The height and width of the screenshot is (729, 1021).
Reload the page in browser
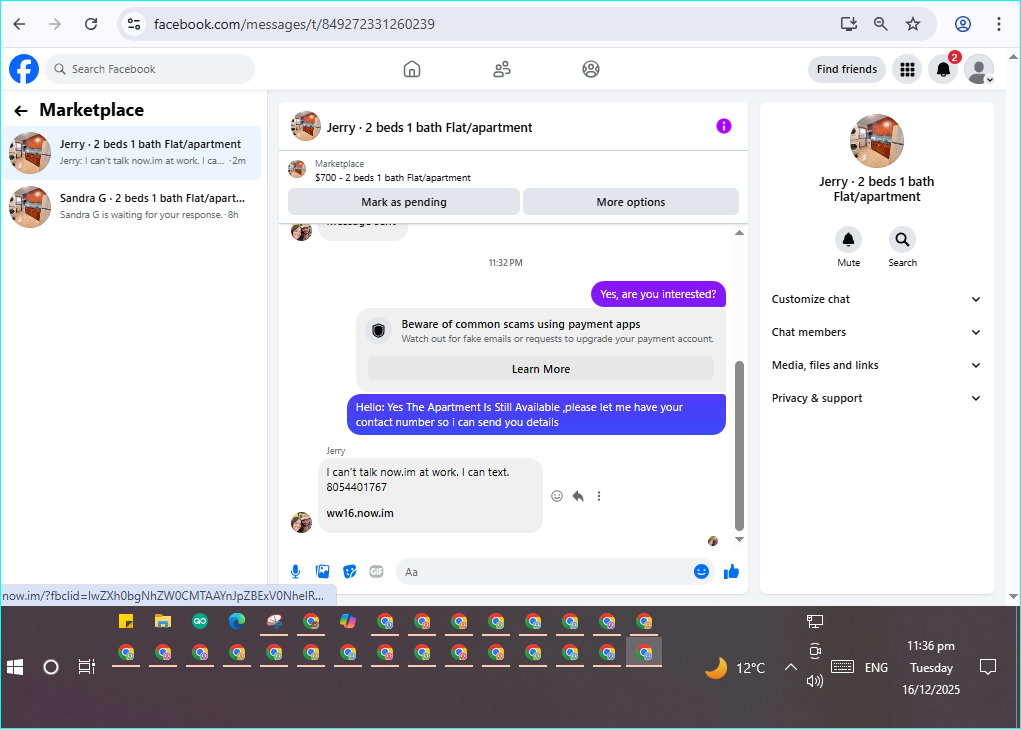(91, 24)
